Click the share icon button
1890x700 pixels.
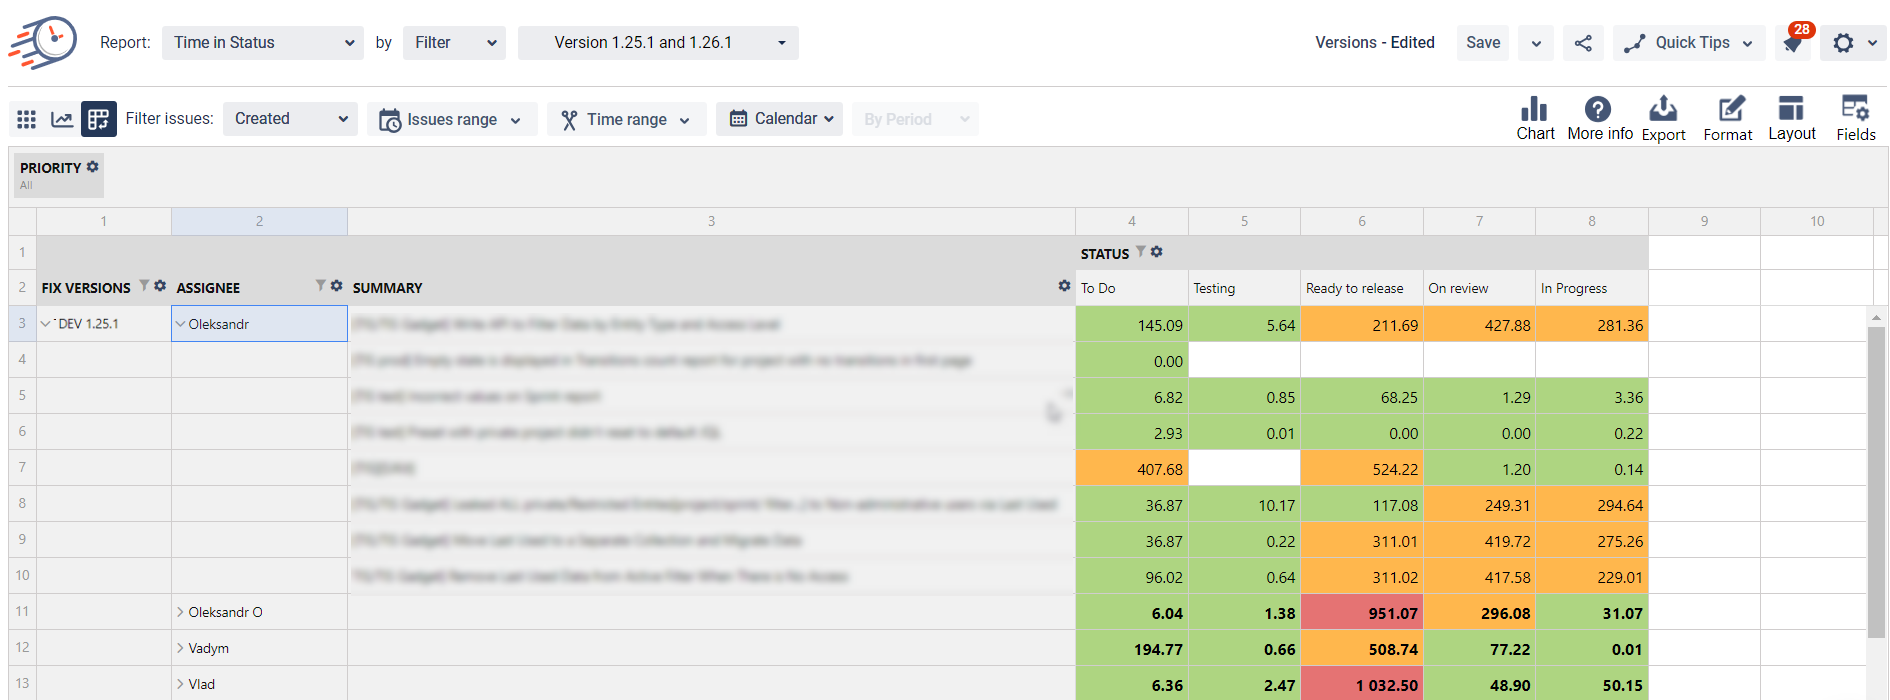click(1583, 43)
